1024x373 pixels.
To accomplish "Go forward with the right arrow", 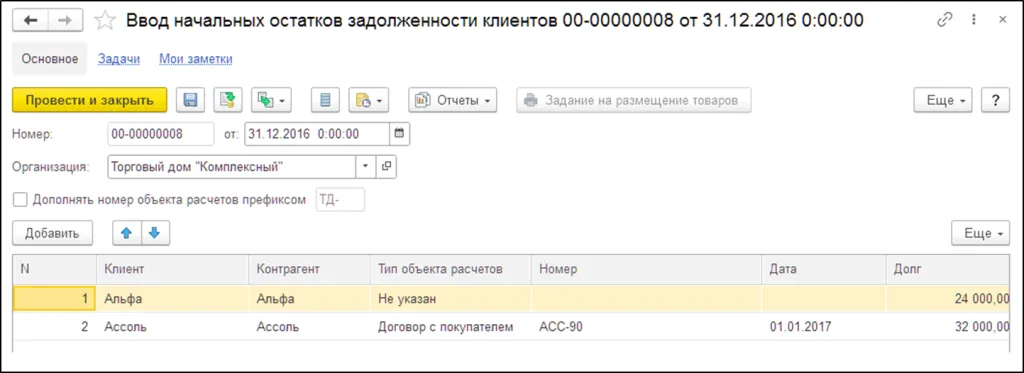I will (66, 21).
